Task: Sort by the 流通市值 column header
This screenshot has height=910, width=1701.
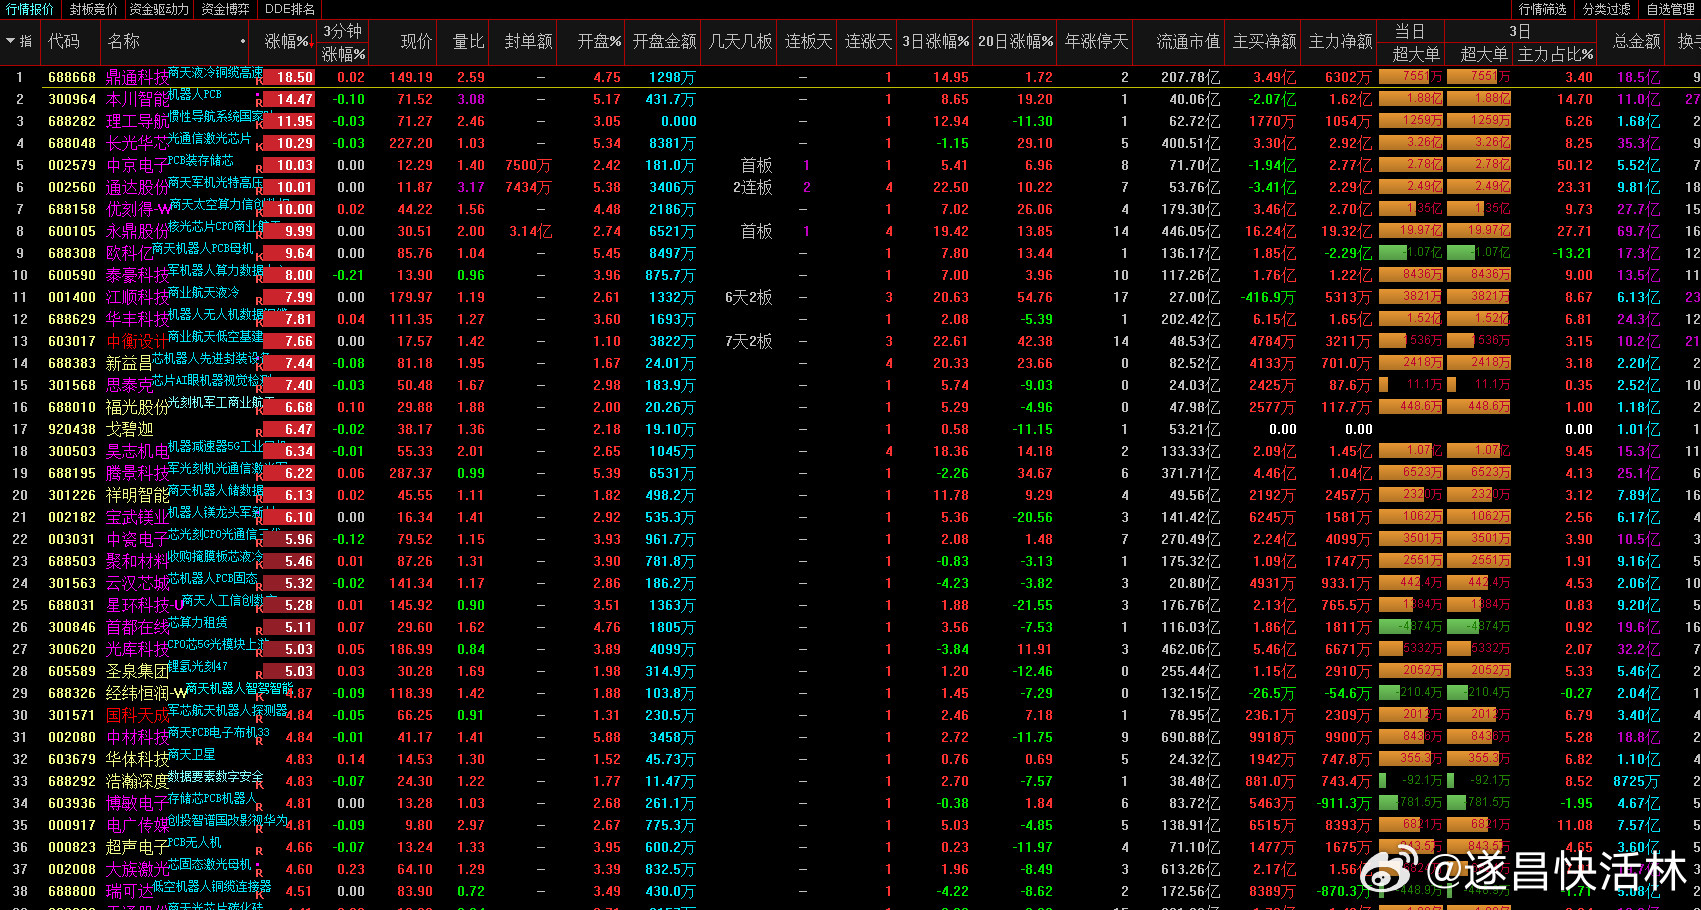Action: [x=1188, y=42]
